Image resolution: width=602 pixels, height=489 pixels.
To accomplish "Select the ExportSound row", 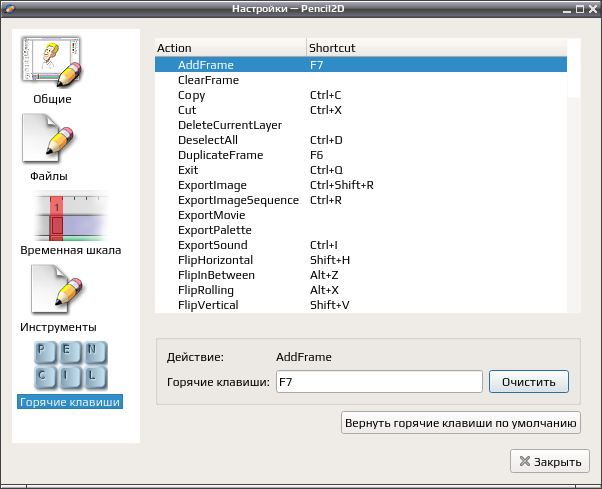I will click(361, 244).
